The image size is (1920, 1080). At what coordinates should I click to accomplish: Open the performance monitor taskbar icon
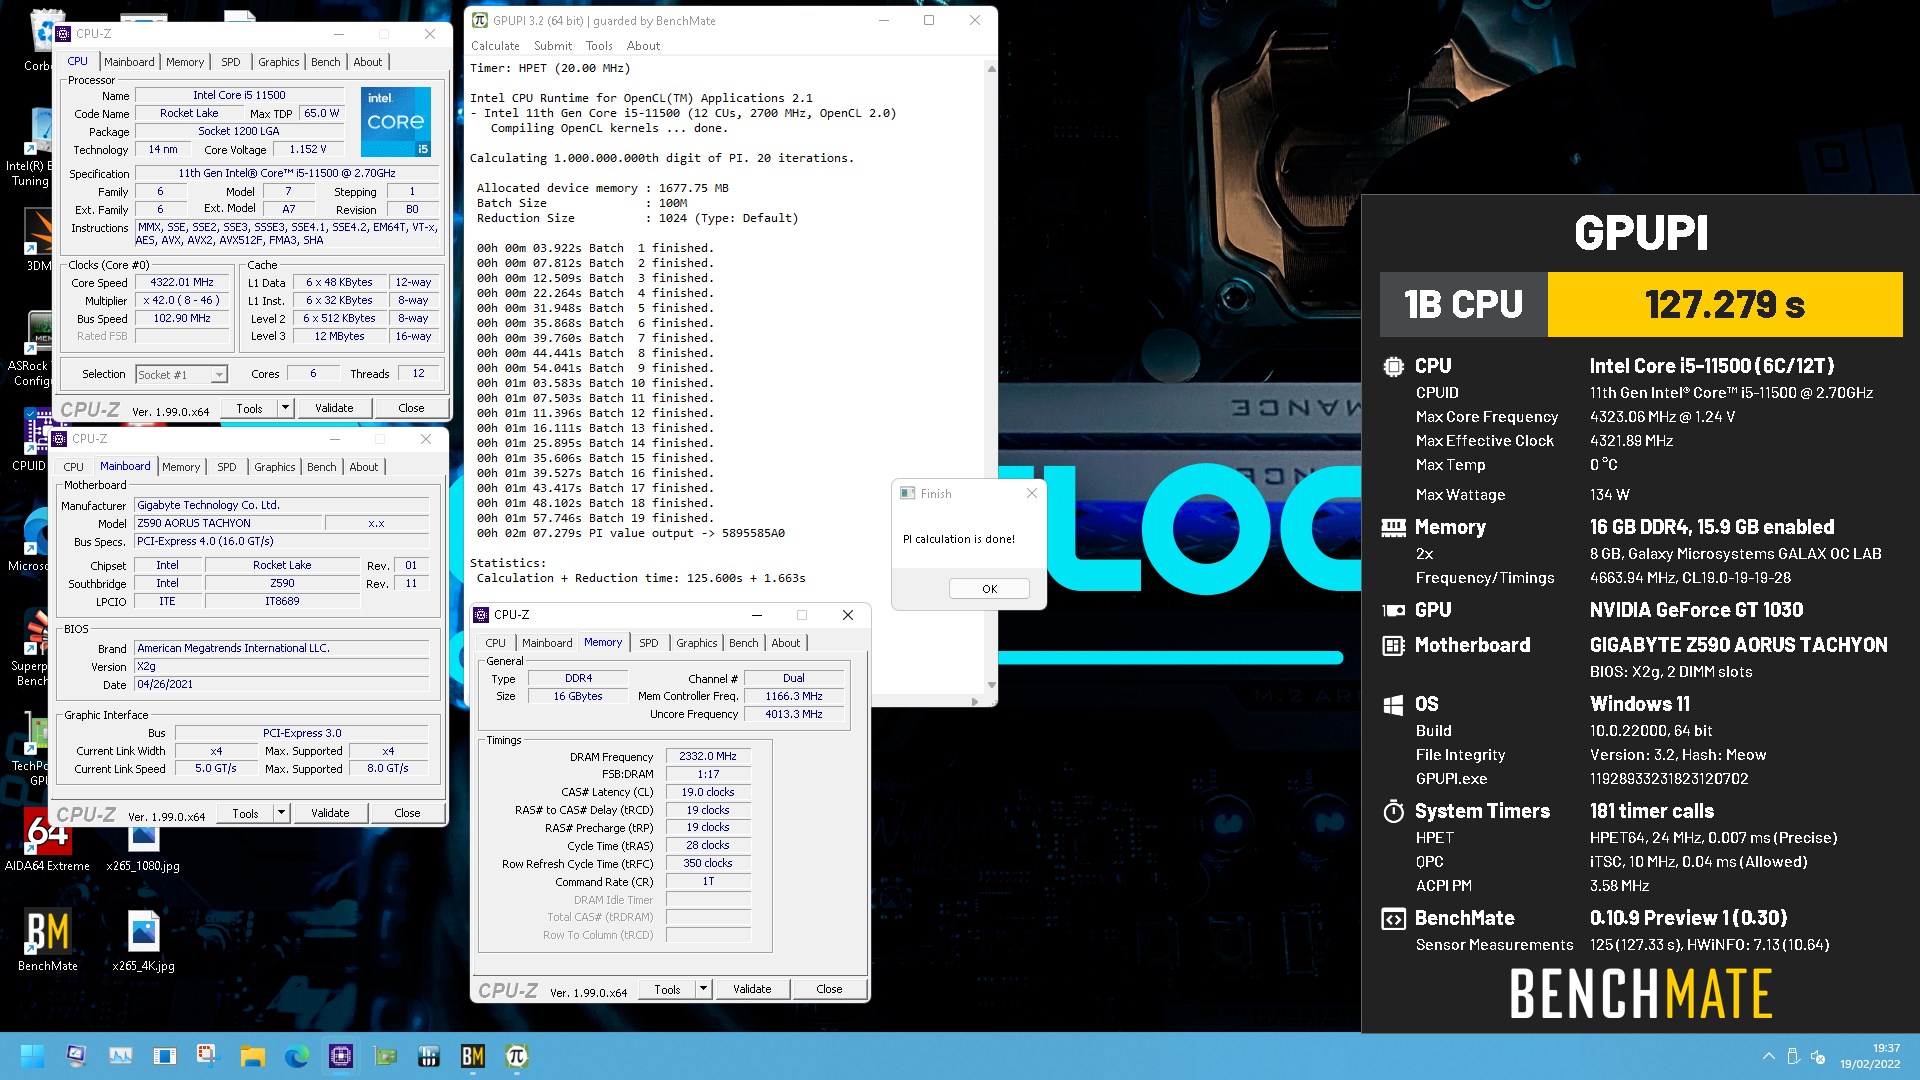121,1056
